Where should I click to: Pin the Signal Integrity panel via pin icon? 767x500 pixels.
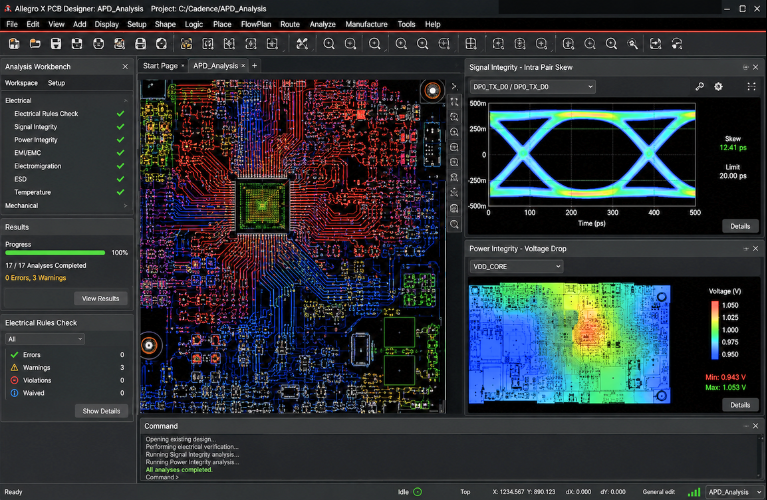point(745,68)
